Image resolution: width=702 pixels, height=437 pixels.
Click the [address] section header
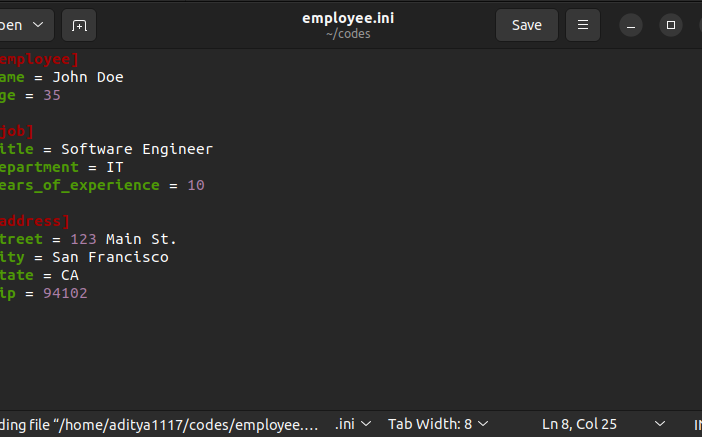[x=34, y=221]
